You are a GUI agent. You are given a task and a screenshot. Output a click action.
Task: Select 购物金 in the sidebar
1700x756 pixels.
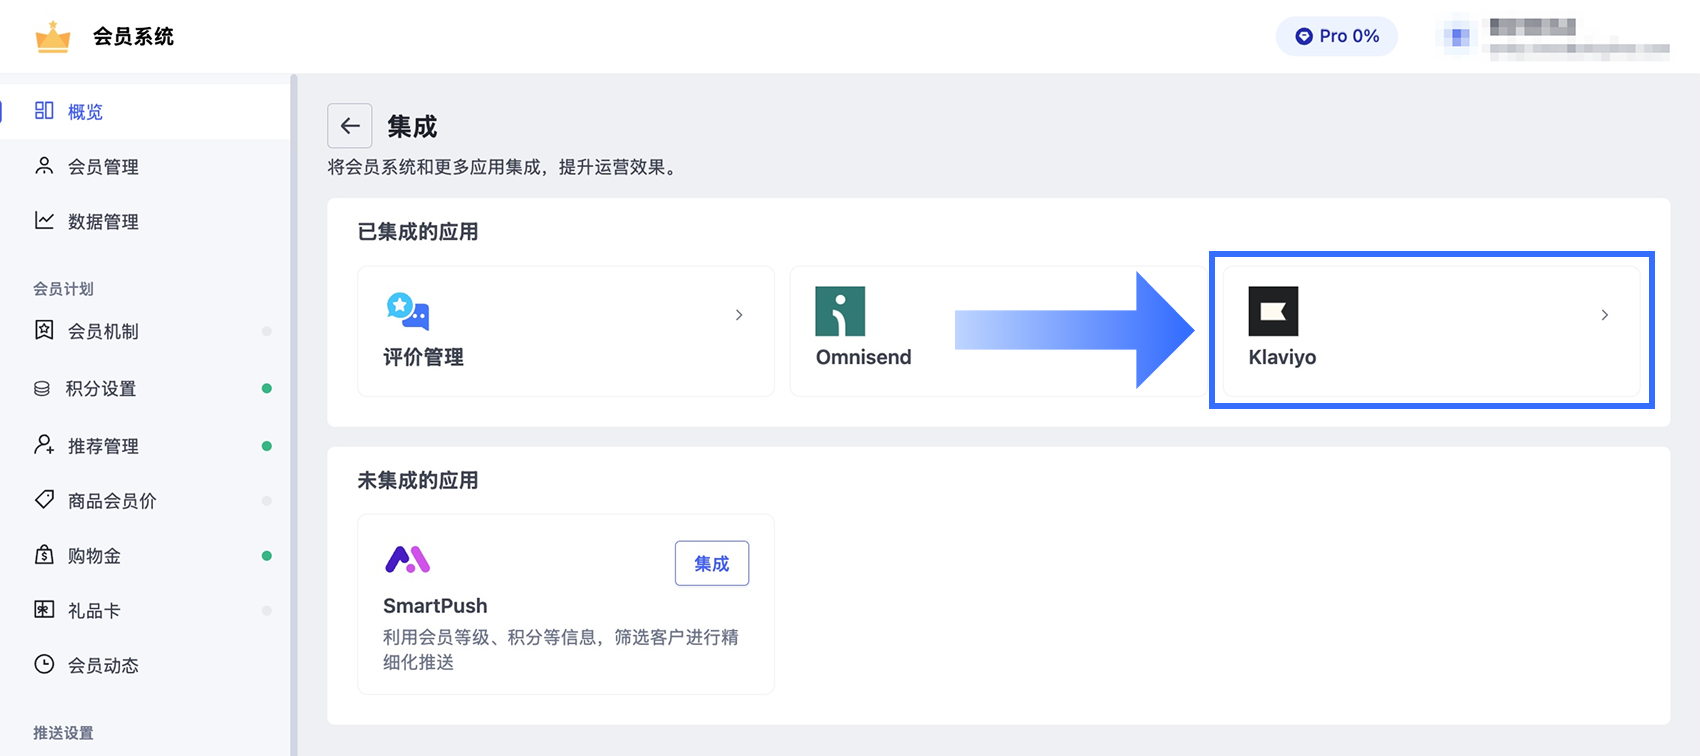(145, 555)
